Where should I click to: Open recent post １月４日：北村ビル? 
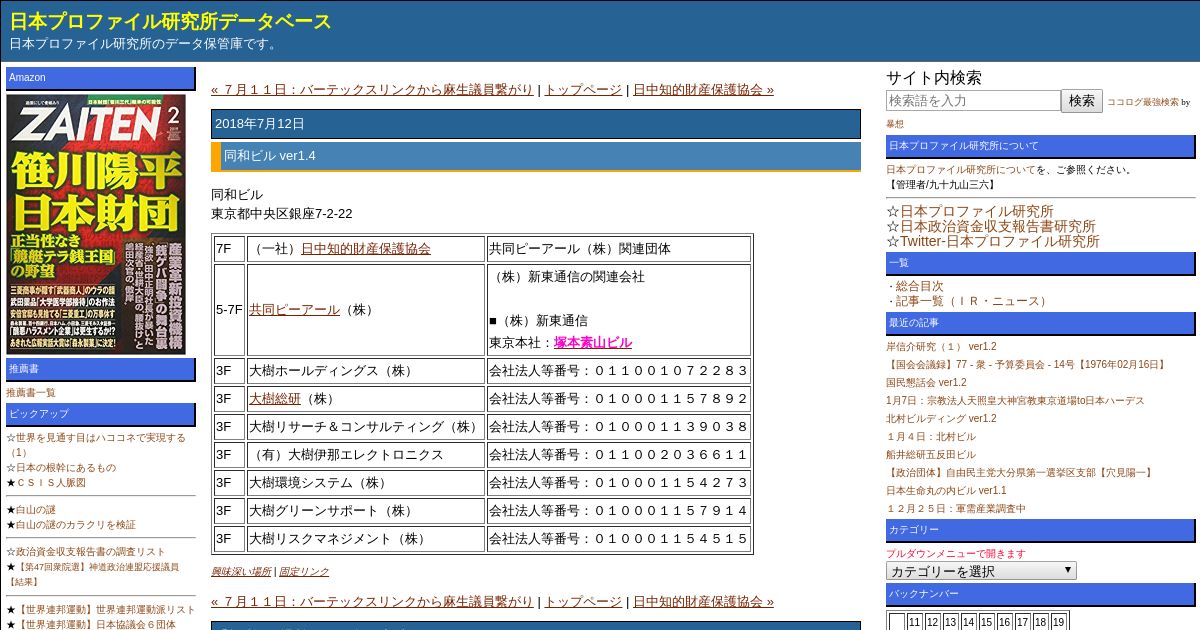click(x=931, y=437)
